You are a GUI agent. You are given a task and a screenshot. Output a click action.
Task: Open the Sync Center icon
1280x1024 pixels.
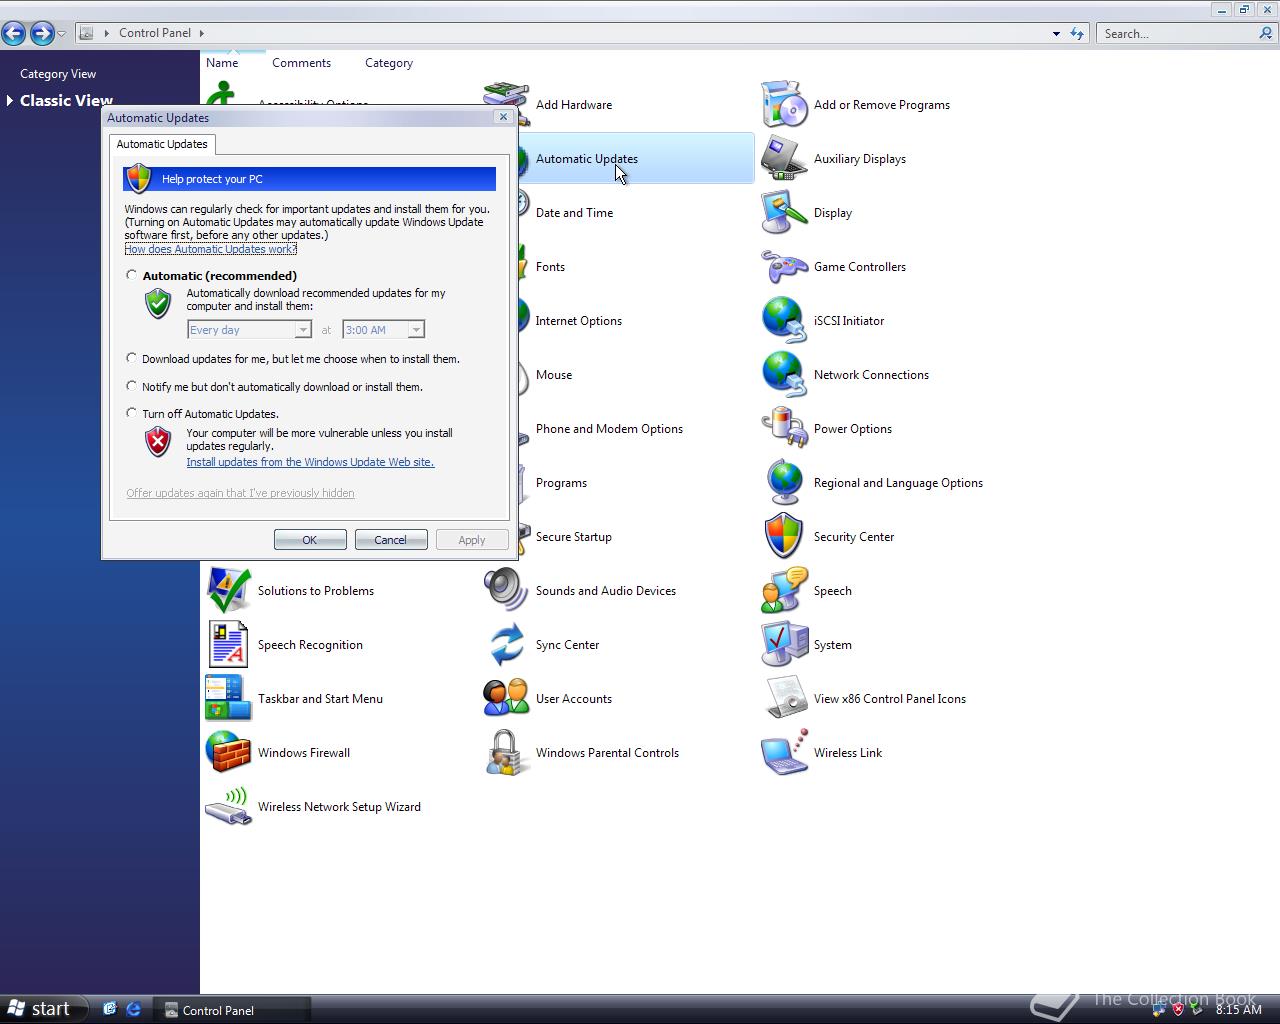click(x=506, y=645)
